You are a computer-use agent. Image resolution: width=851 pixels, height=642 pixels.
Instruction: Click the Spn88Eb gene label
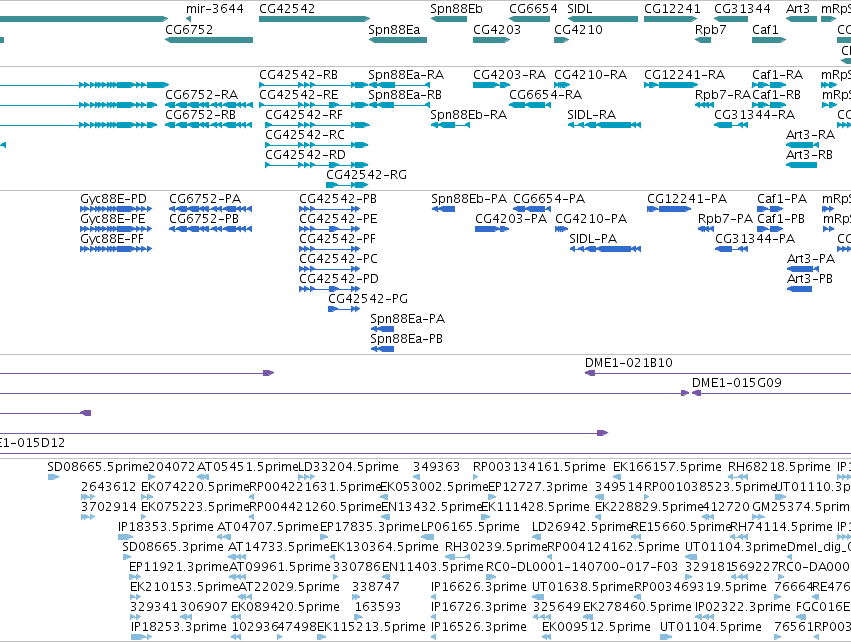tap(456, 9)
